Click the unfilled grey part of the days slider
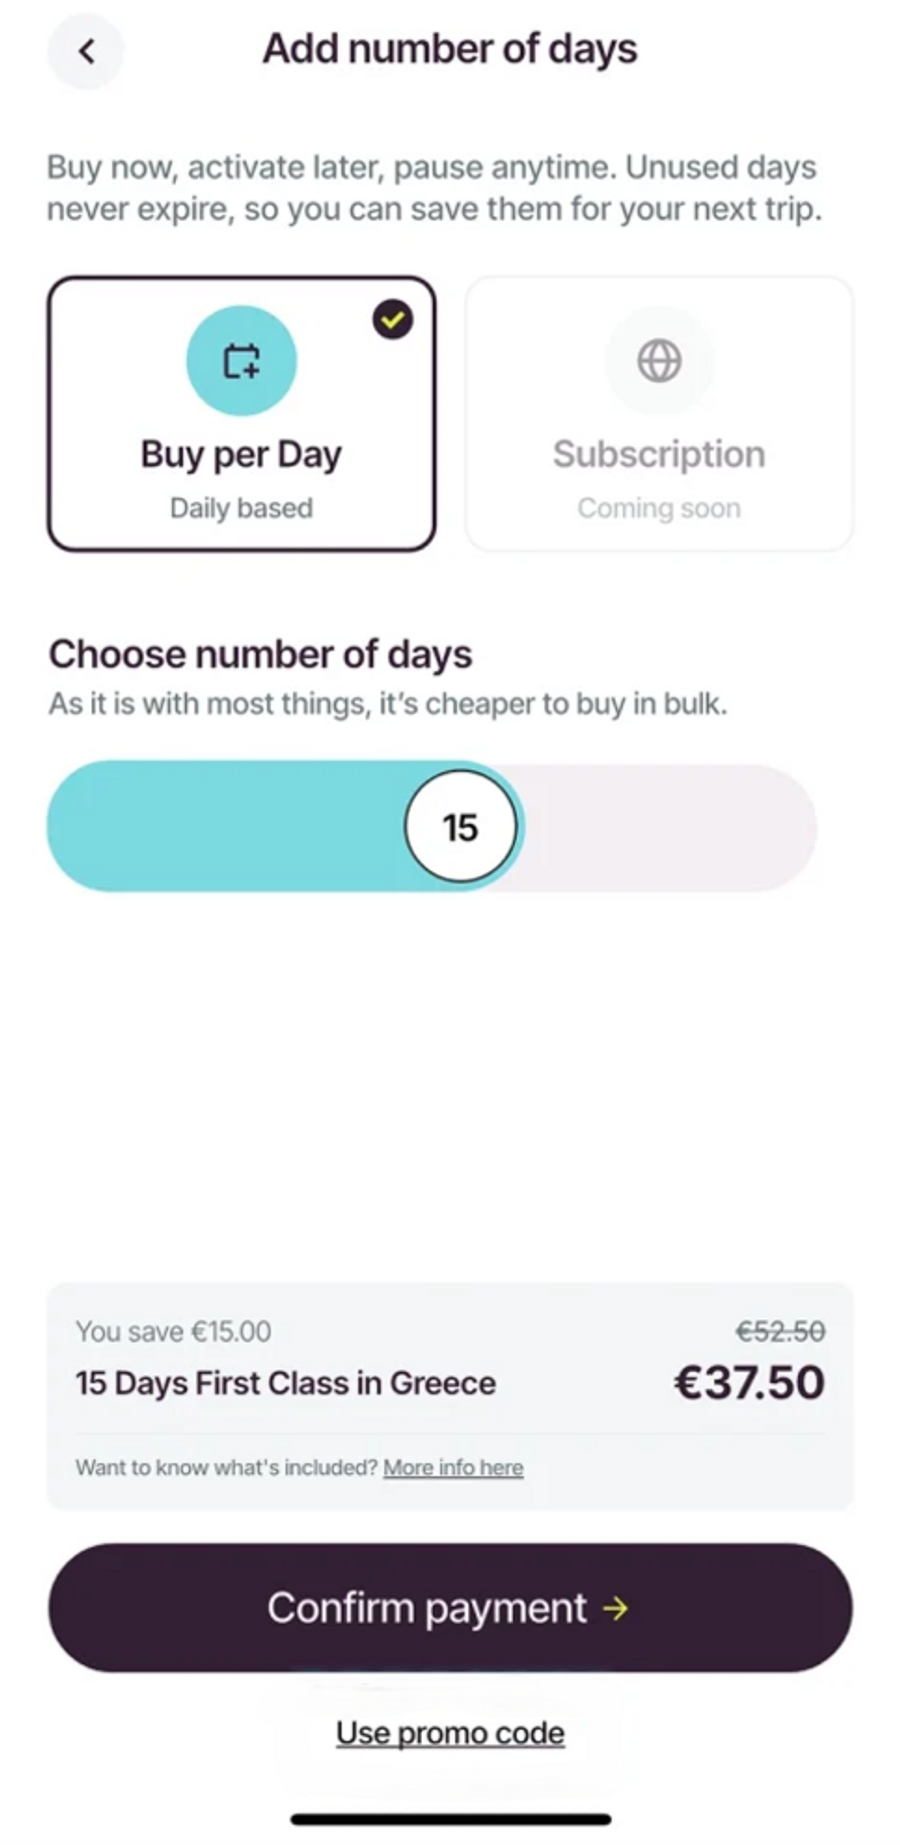Image resolution: width=900 pixels, height=1845 pixels. click(x=670, y=827)
